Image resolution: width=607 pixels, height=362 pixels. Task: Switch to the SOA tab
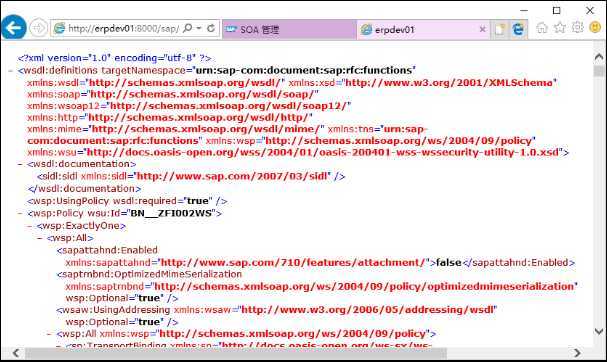tap(289, 29)
